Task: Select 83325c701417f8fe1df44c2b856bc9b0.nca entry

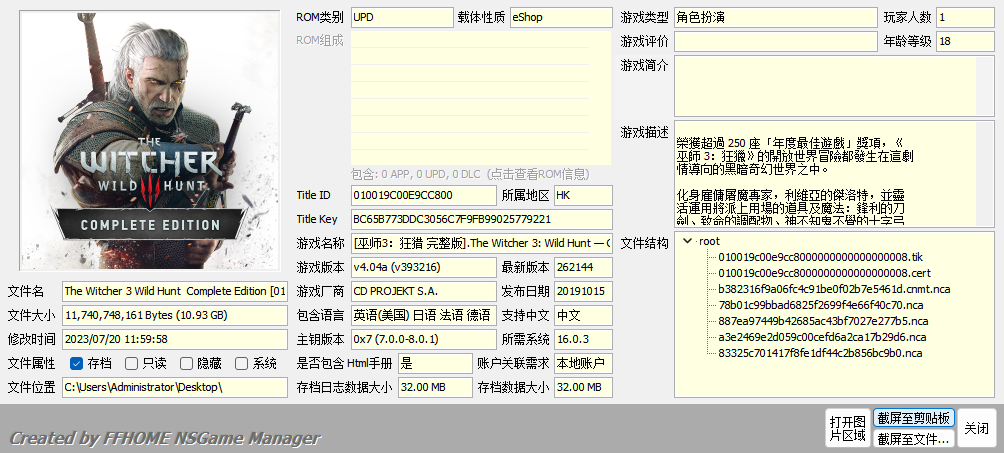Action: (x=820, y=353)
